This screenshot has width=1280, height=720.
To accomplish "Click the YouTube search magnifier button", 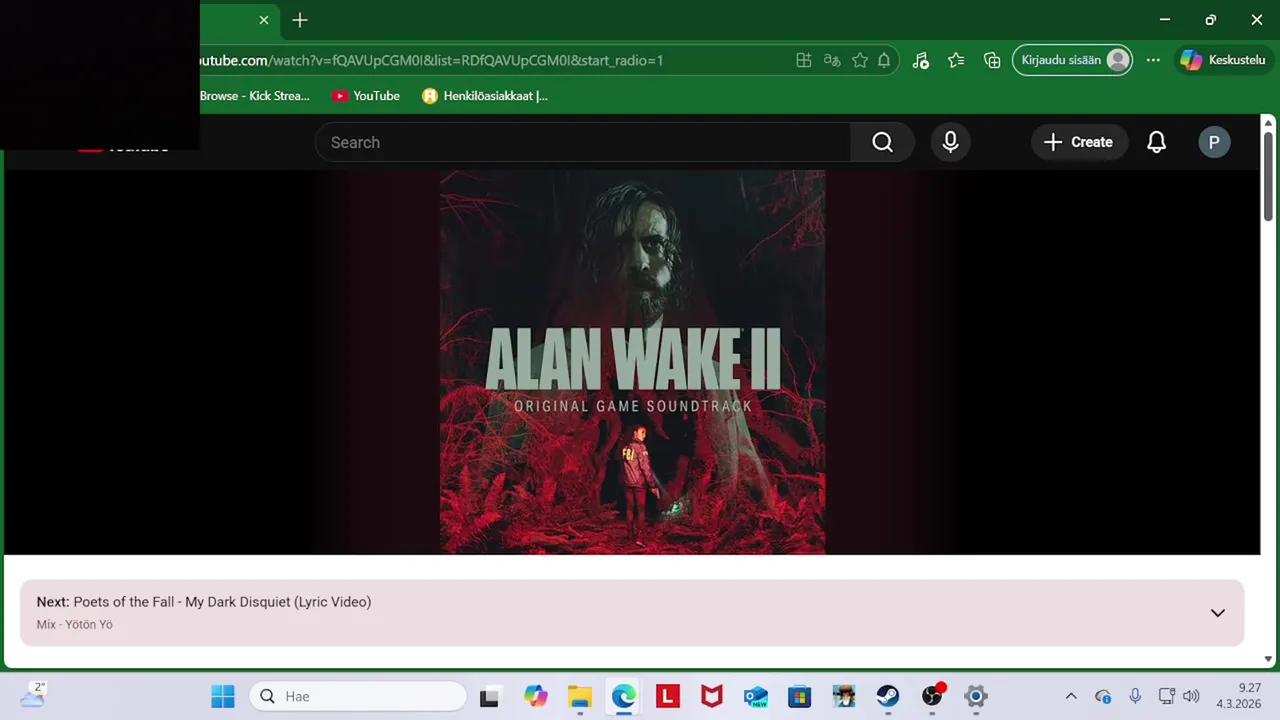I will pyautogui.click(x=882, y=142).
